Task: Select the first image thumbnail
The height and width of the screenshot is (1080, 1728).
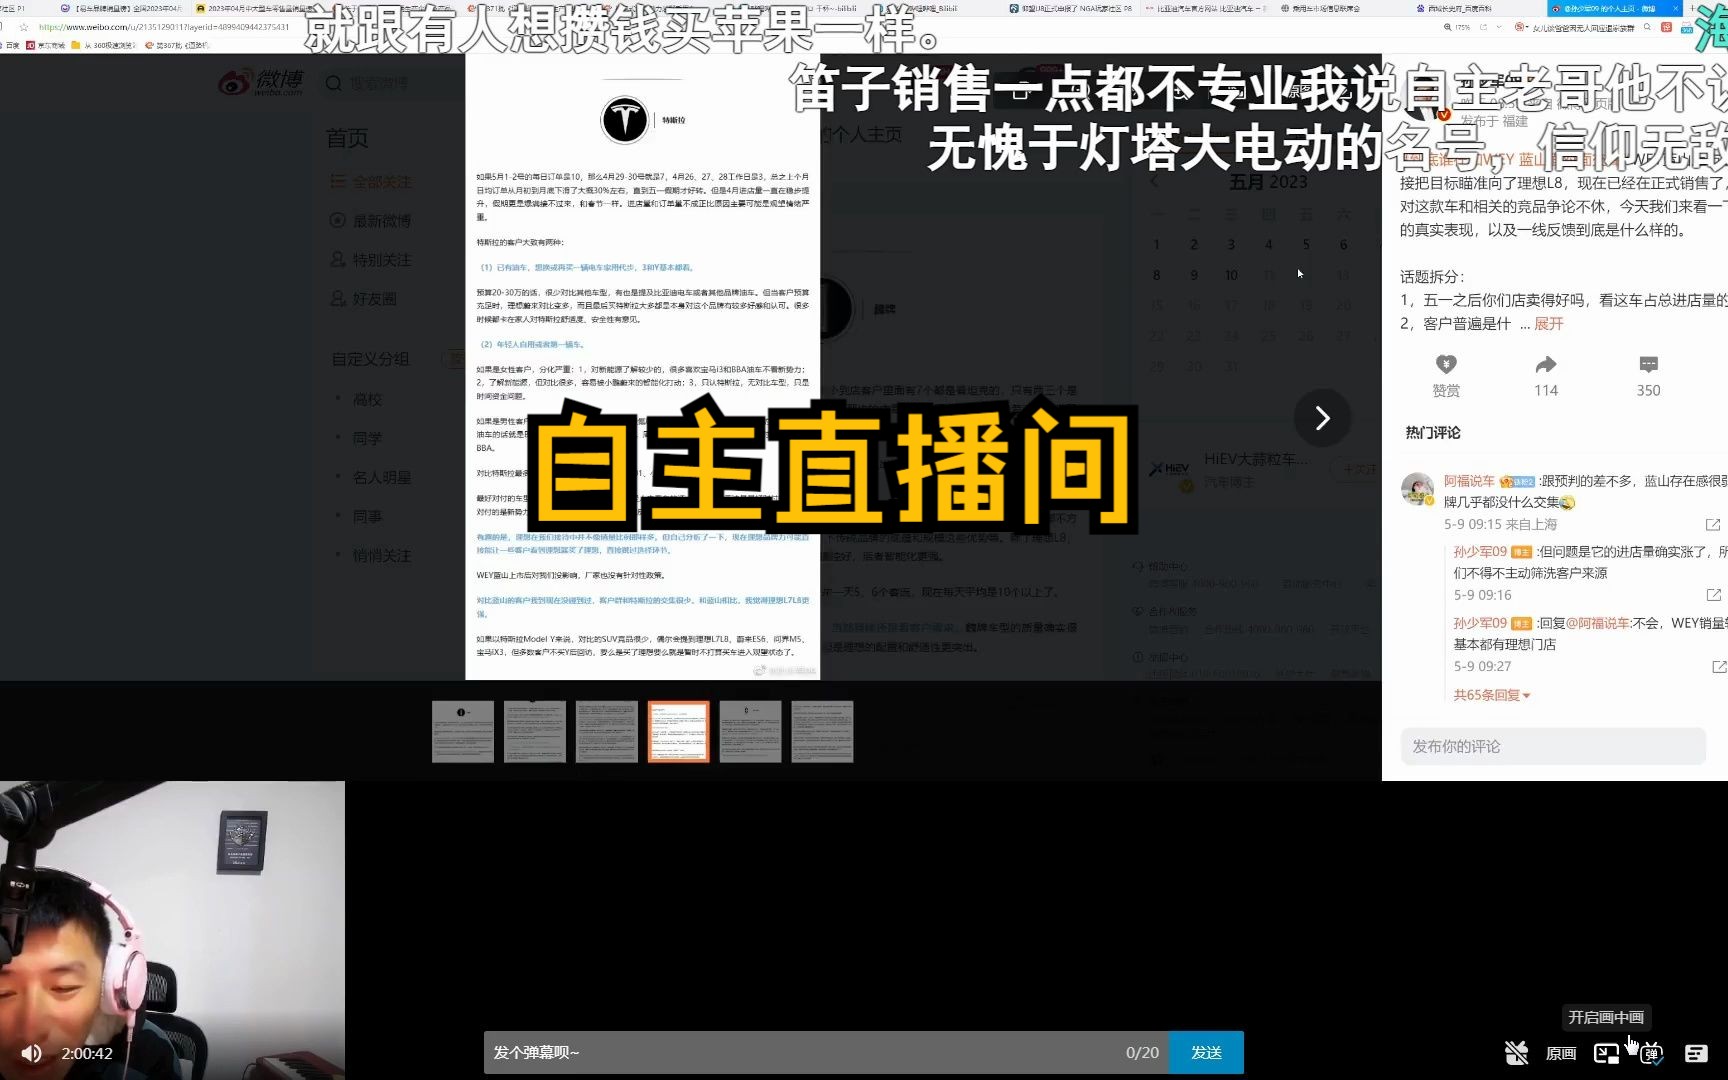Action: pos(463,732)
